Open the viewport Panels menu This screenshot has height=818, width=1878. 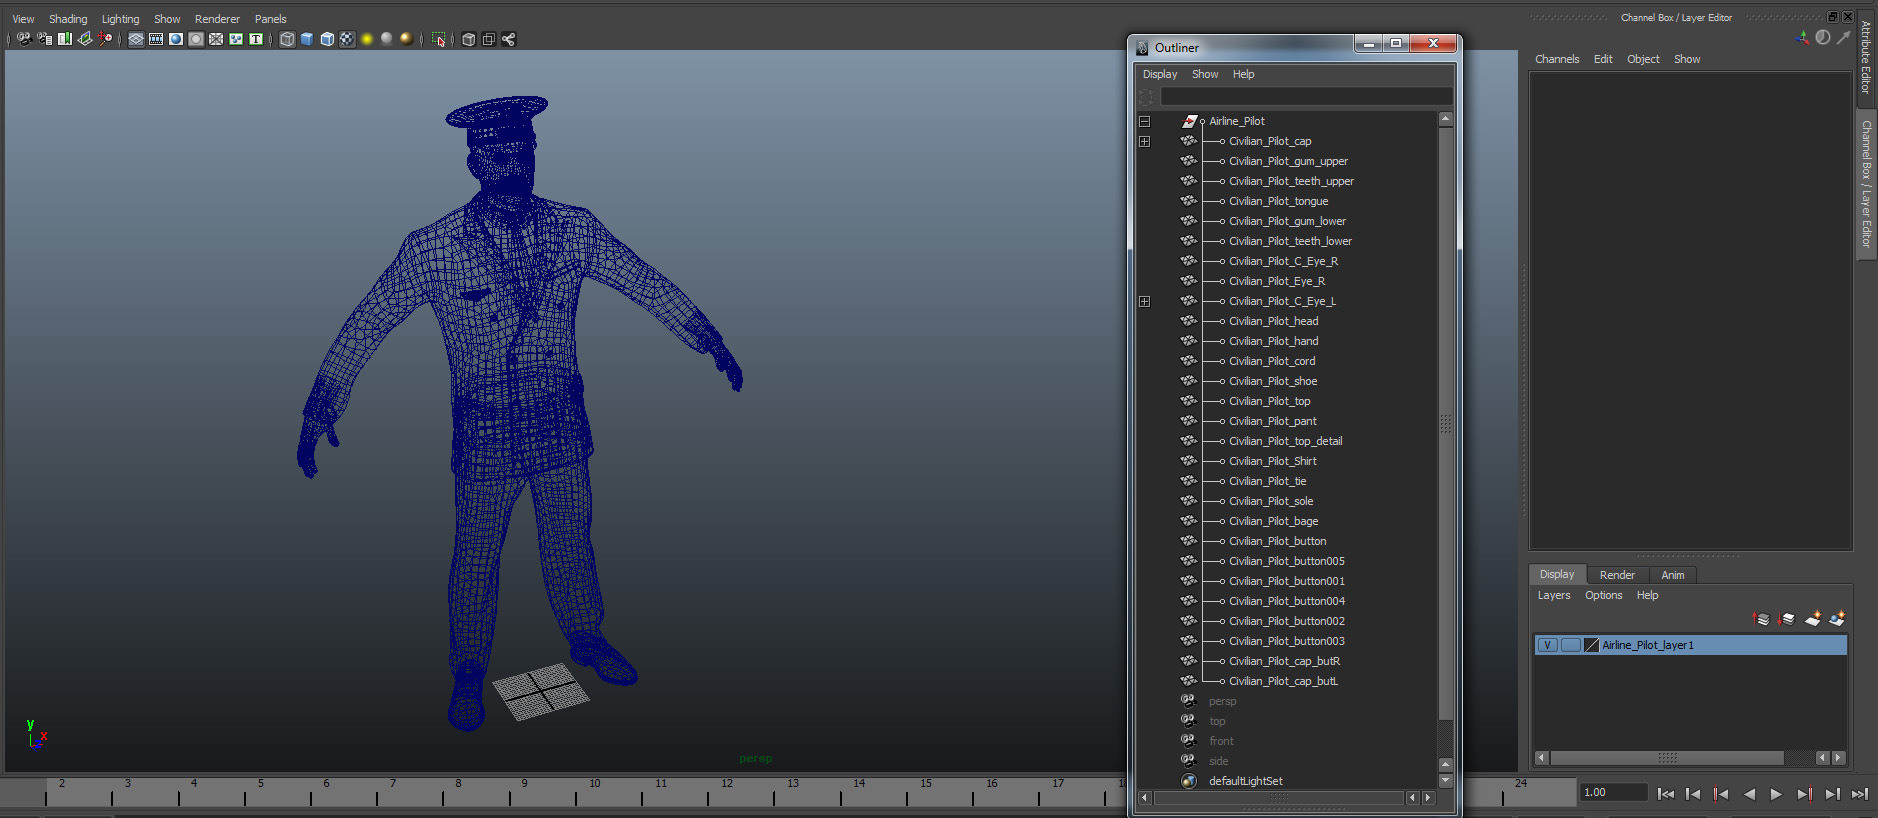tap(270, 19)
